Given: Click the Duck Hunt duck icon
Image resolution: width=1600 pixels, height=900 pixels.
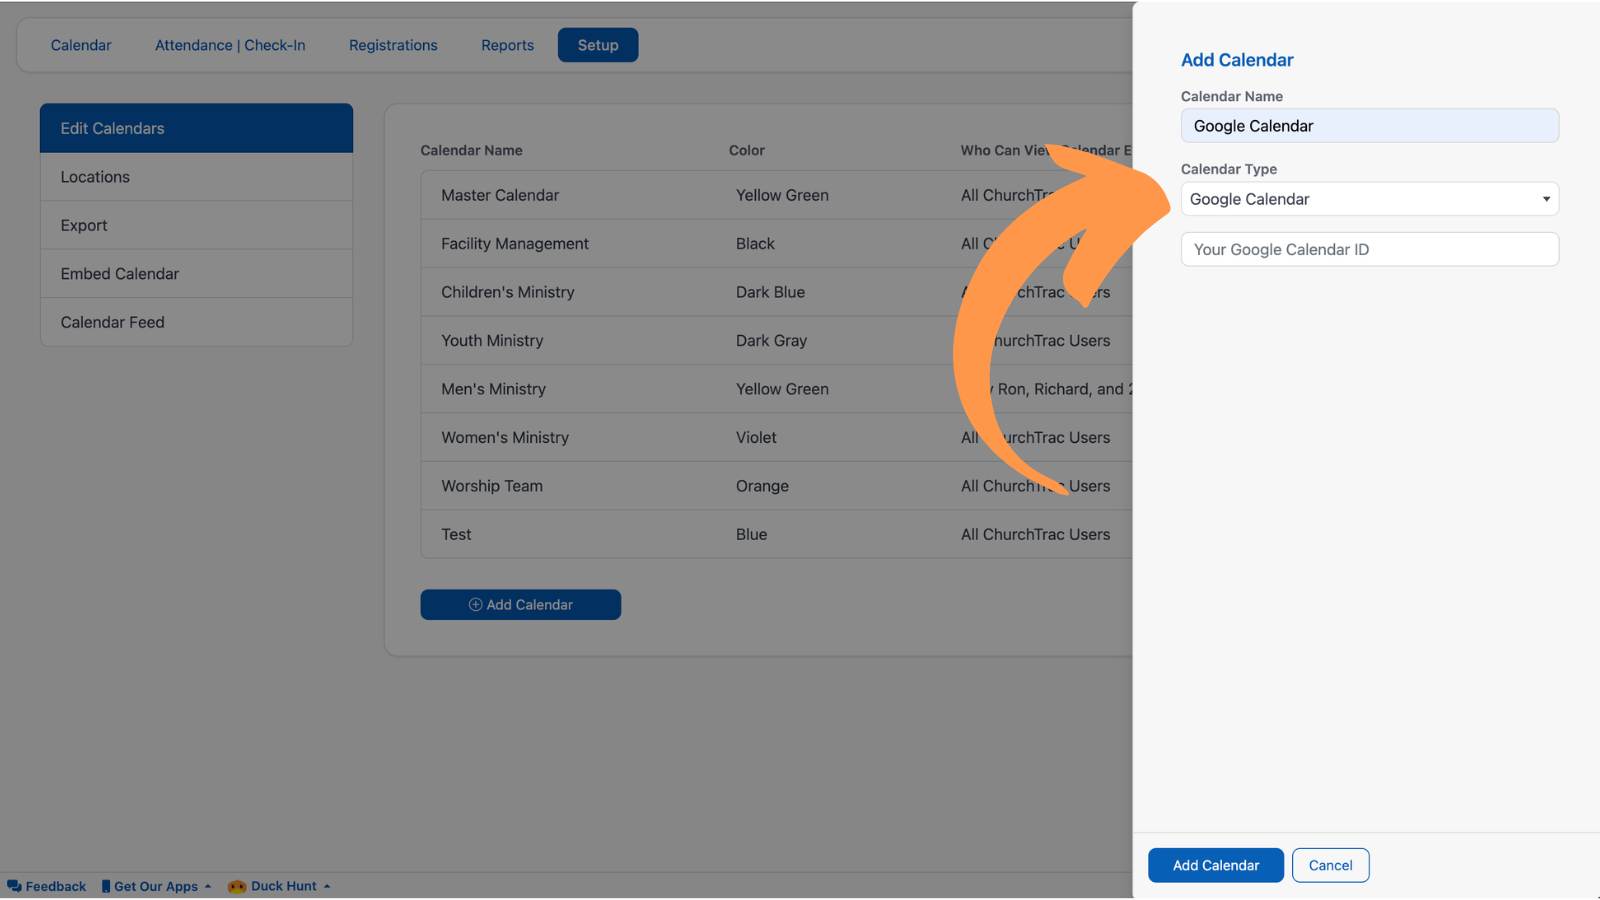Looking at the screenshot, I should pos(237,886).
